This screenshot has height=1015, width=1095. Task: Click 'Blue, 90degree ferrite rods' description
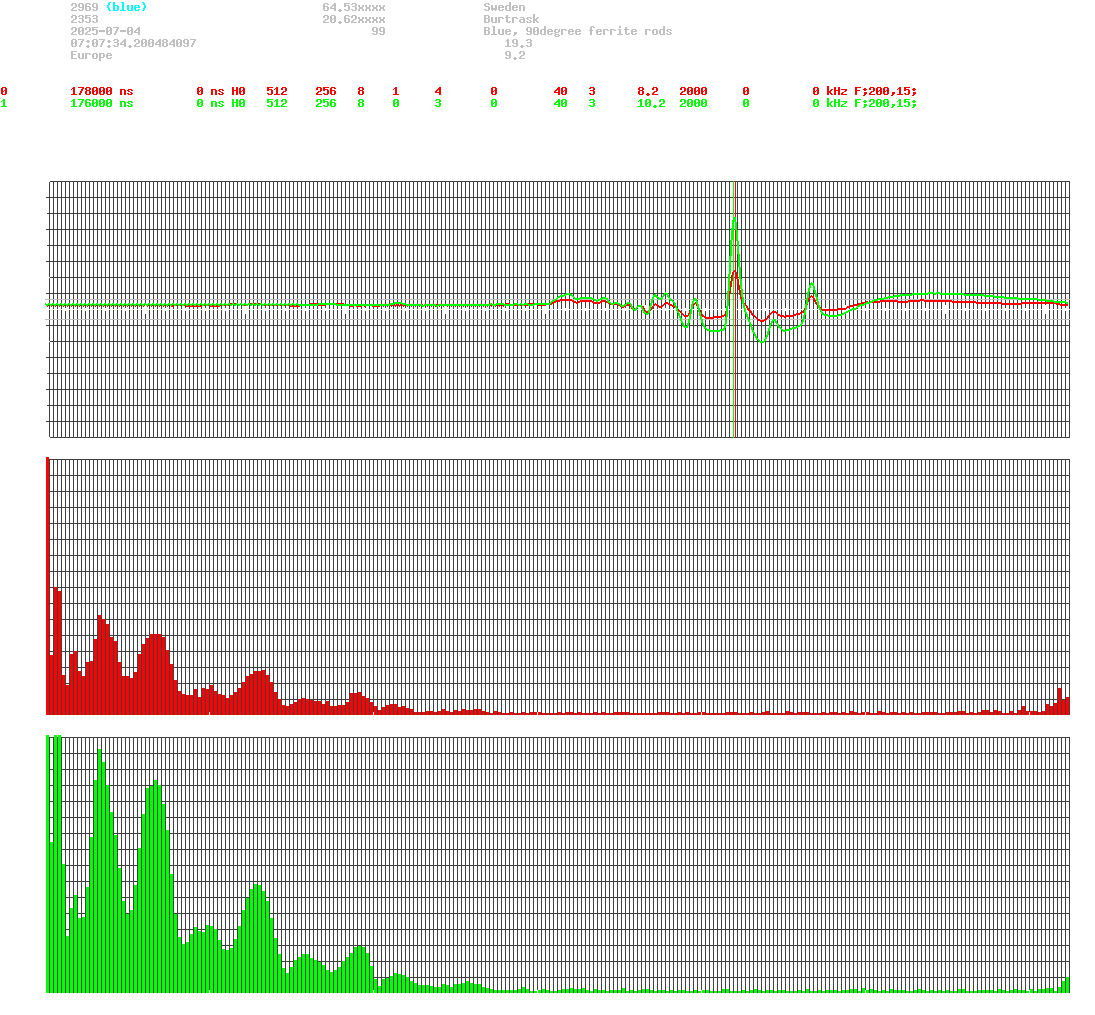(x=578, y=31)
